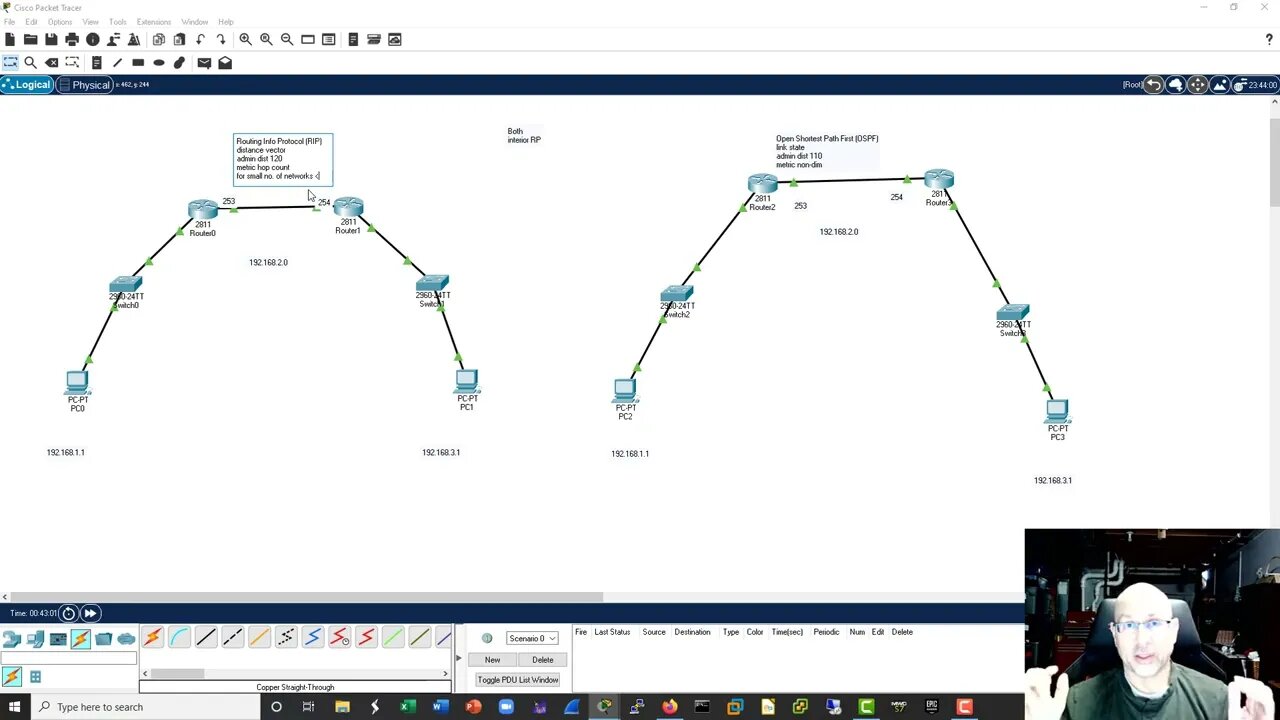Undo the last action

200,39
